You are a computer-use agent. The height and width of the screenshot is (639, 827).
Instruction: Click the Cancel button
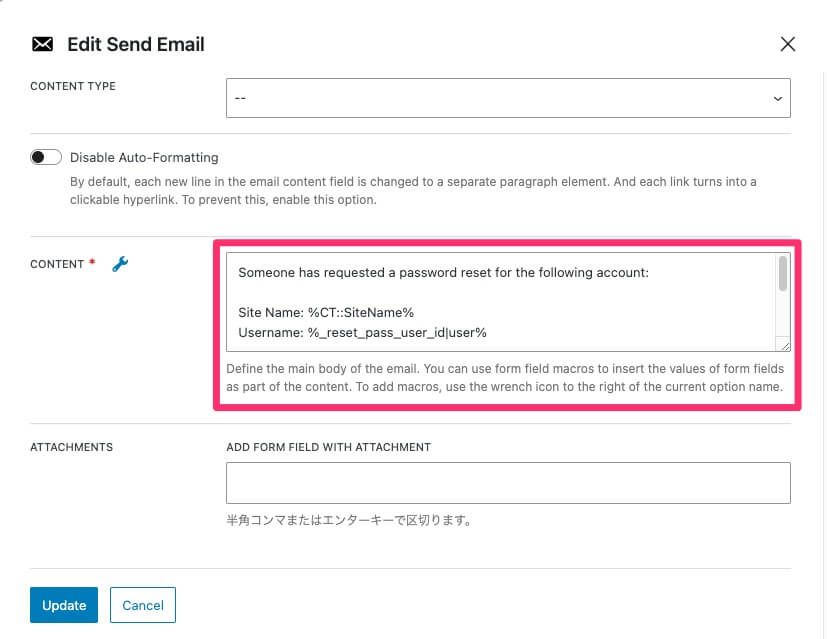(143, 605)
